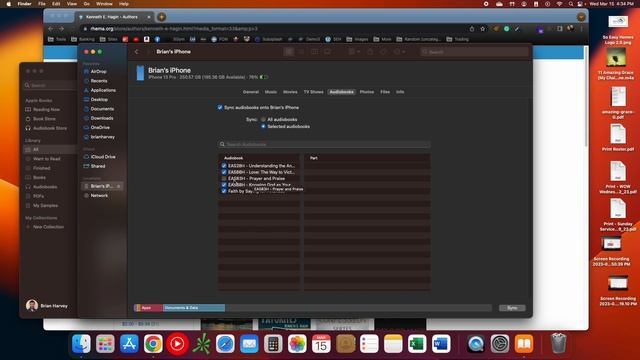Click the Finder share icon
The image size is (640, 360).
pyautogui.click(x=370, y=52)
